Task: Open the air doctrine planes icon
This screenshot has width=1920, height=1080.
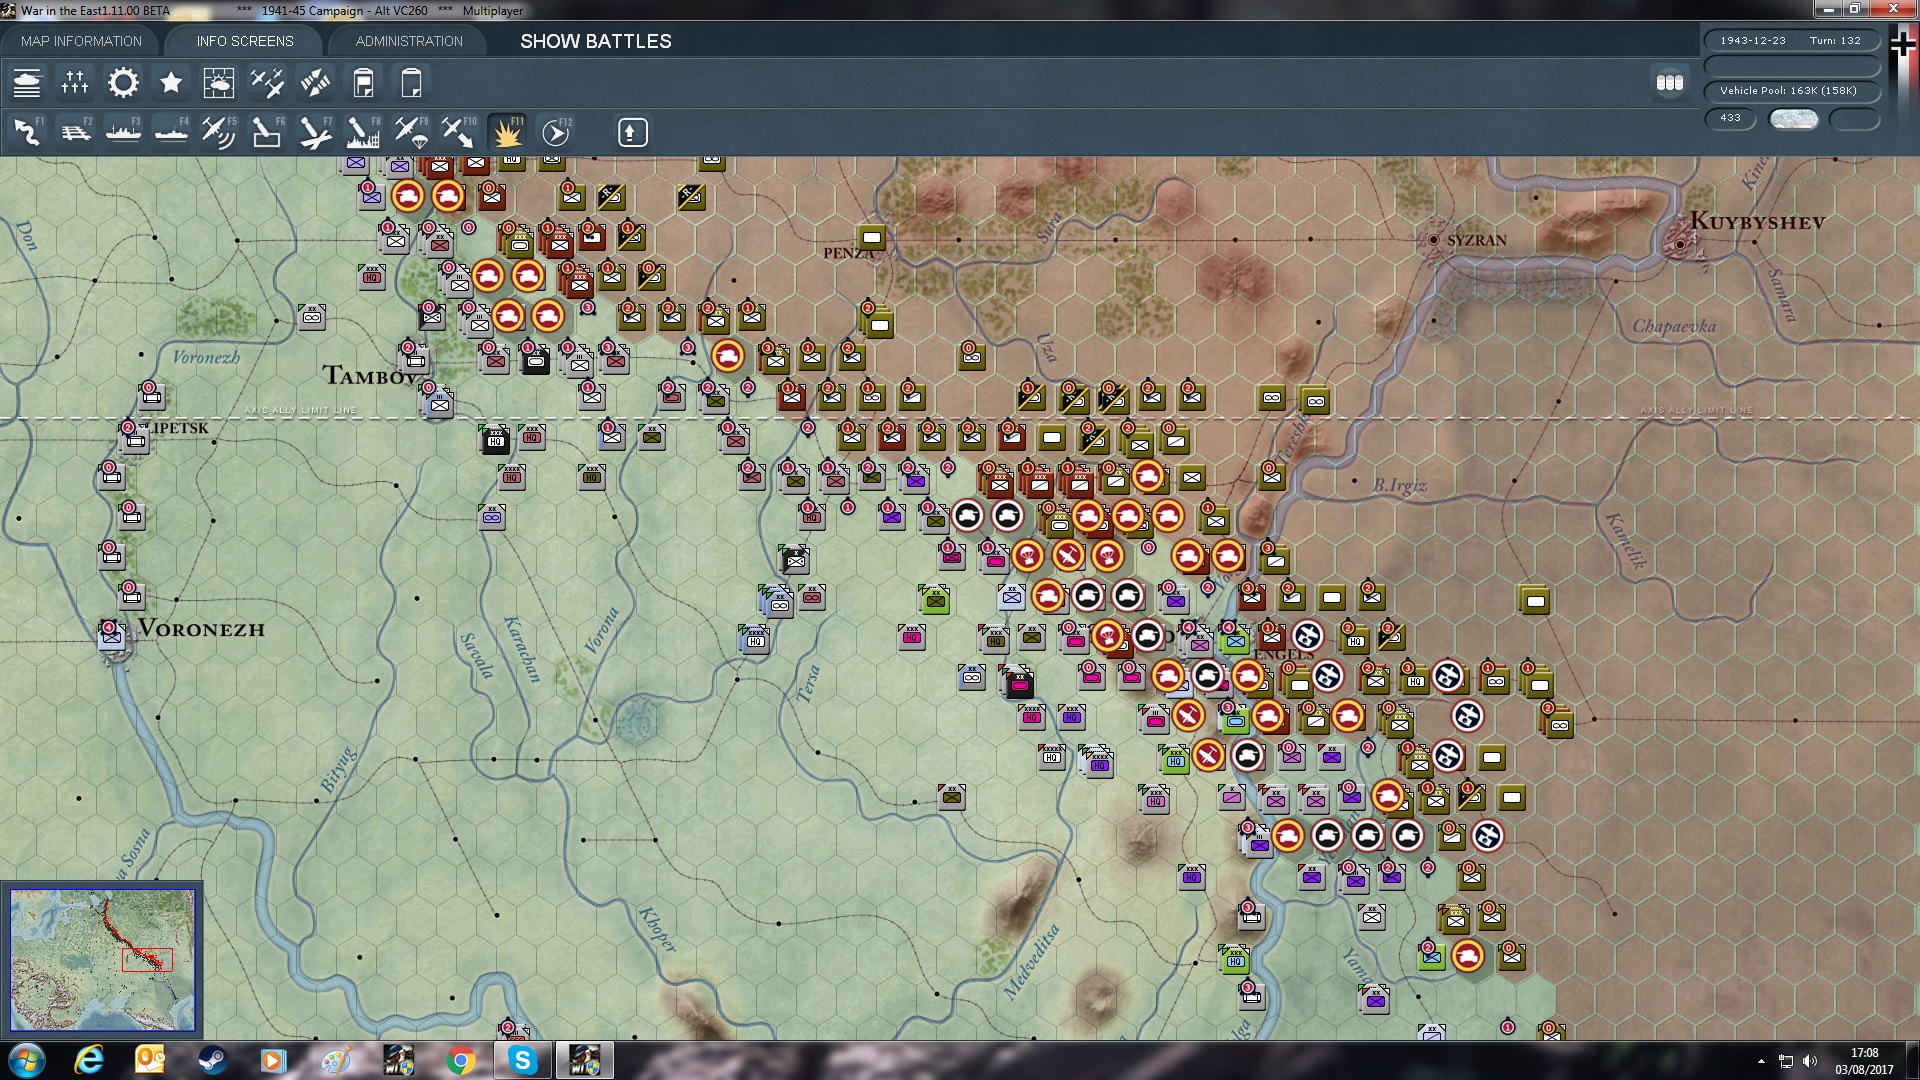Action: pyautogui.click(x=267, y=83)
